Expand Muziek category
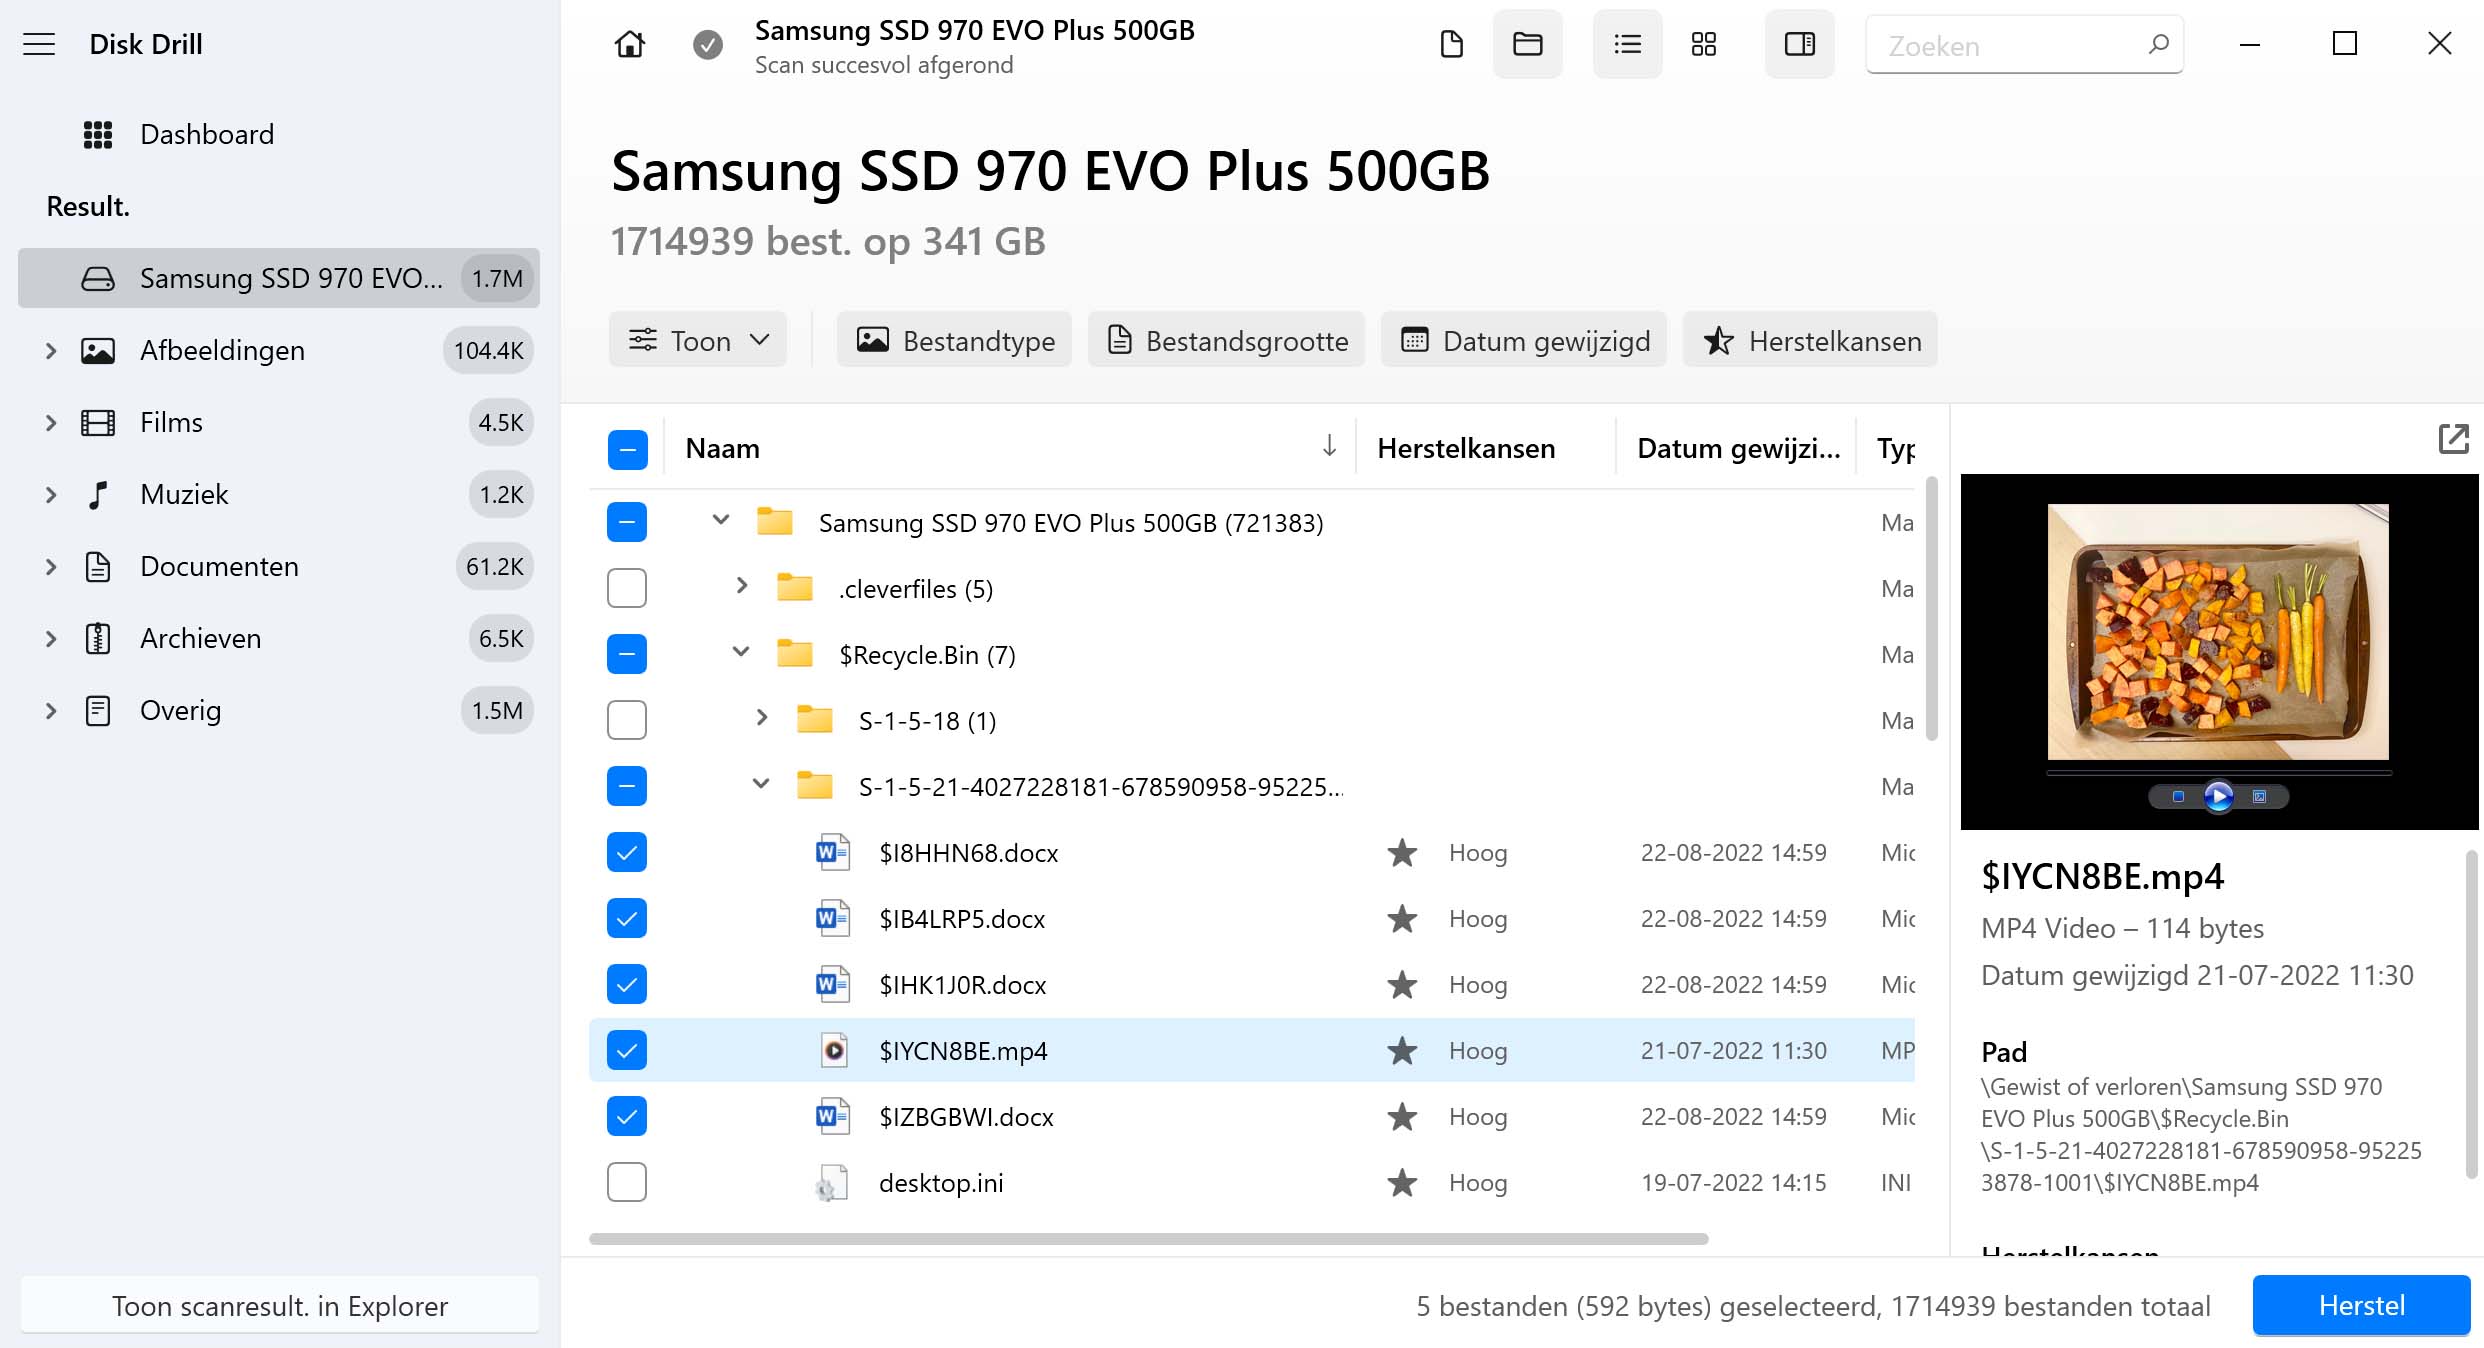Screen dimensions: 2484x1348 coord(51,495)
